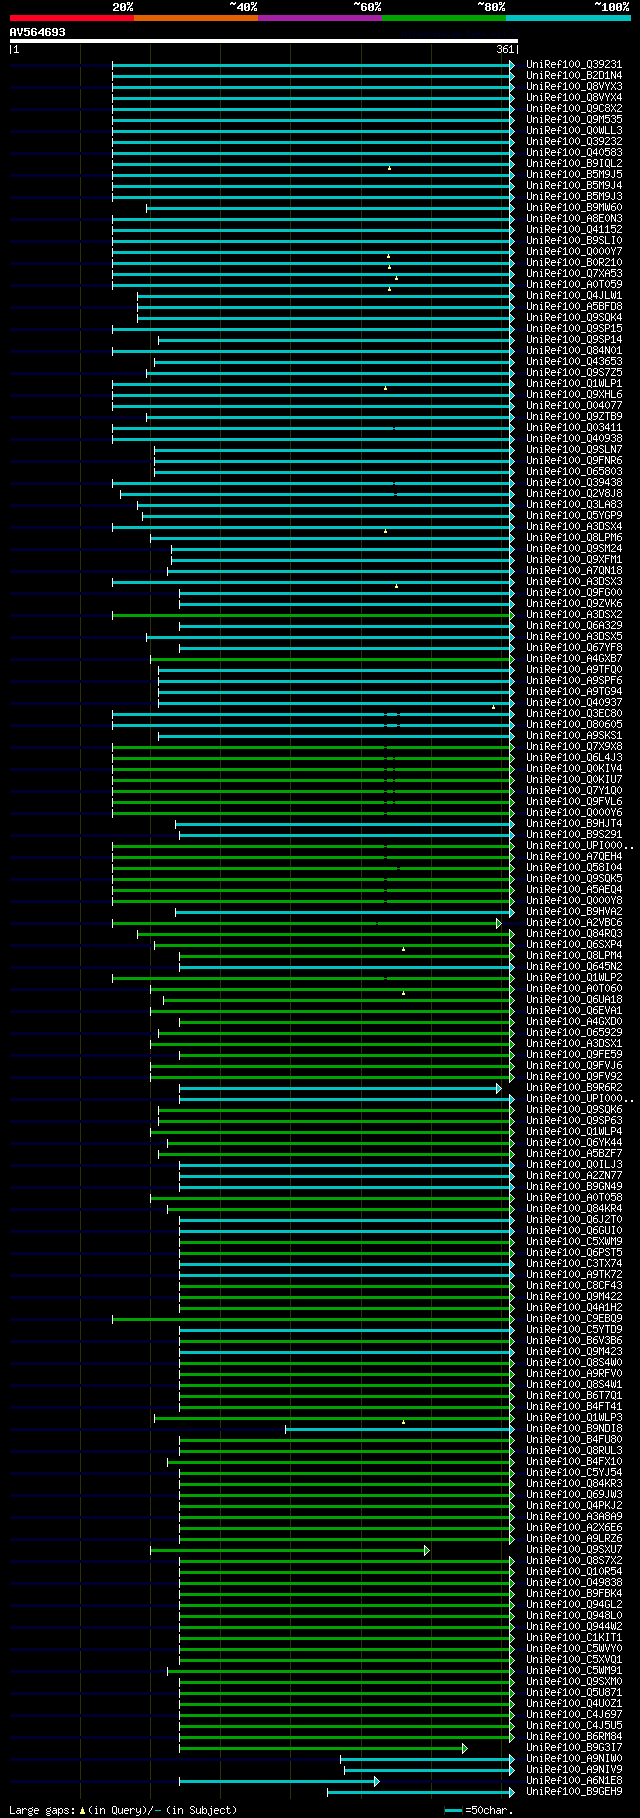Select the UniRef100_A7QN18 label
The width and height of the screenshot is (640, 1818).
coord(574,571)
